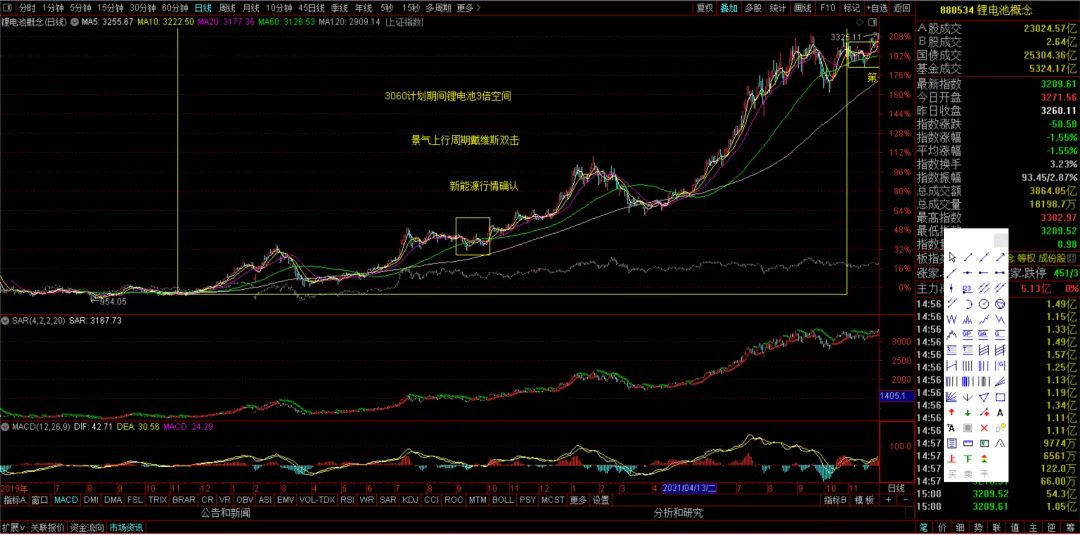Click the − zoom-out chart button
The image size is (1080, 535).
(904, 499)
